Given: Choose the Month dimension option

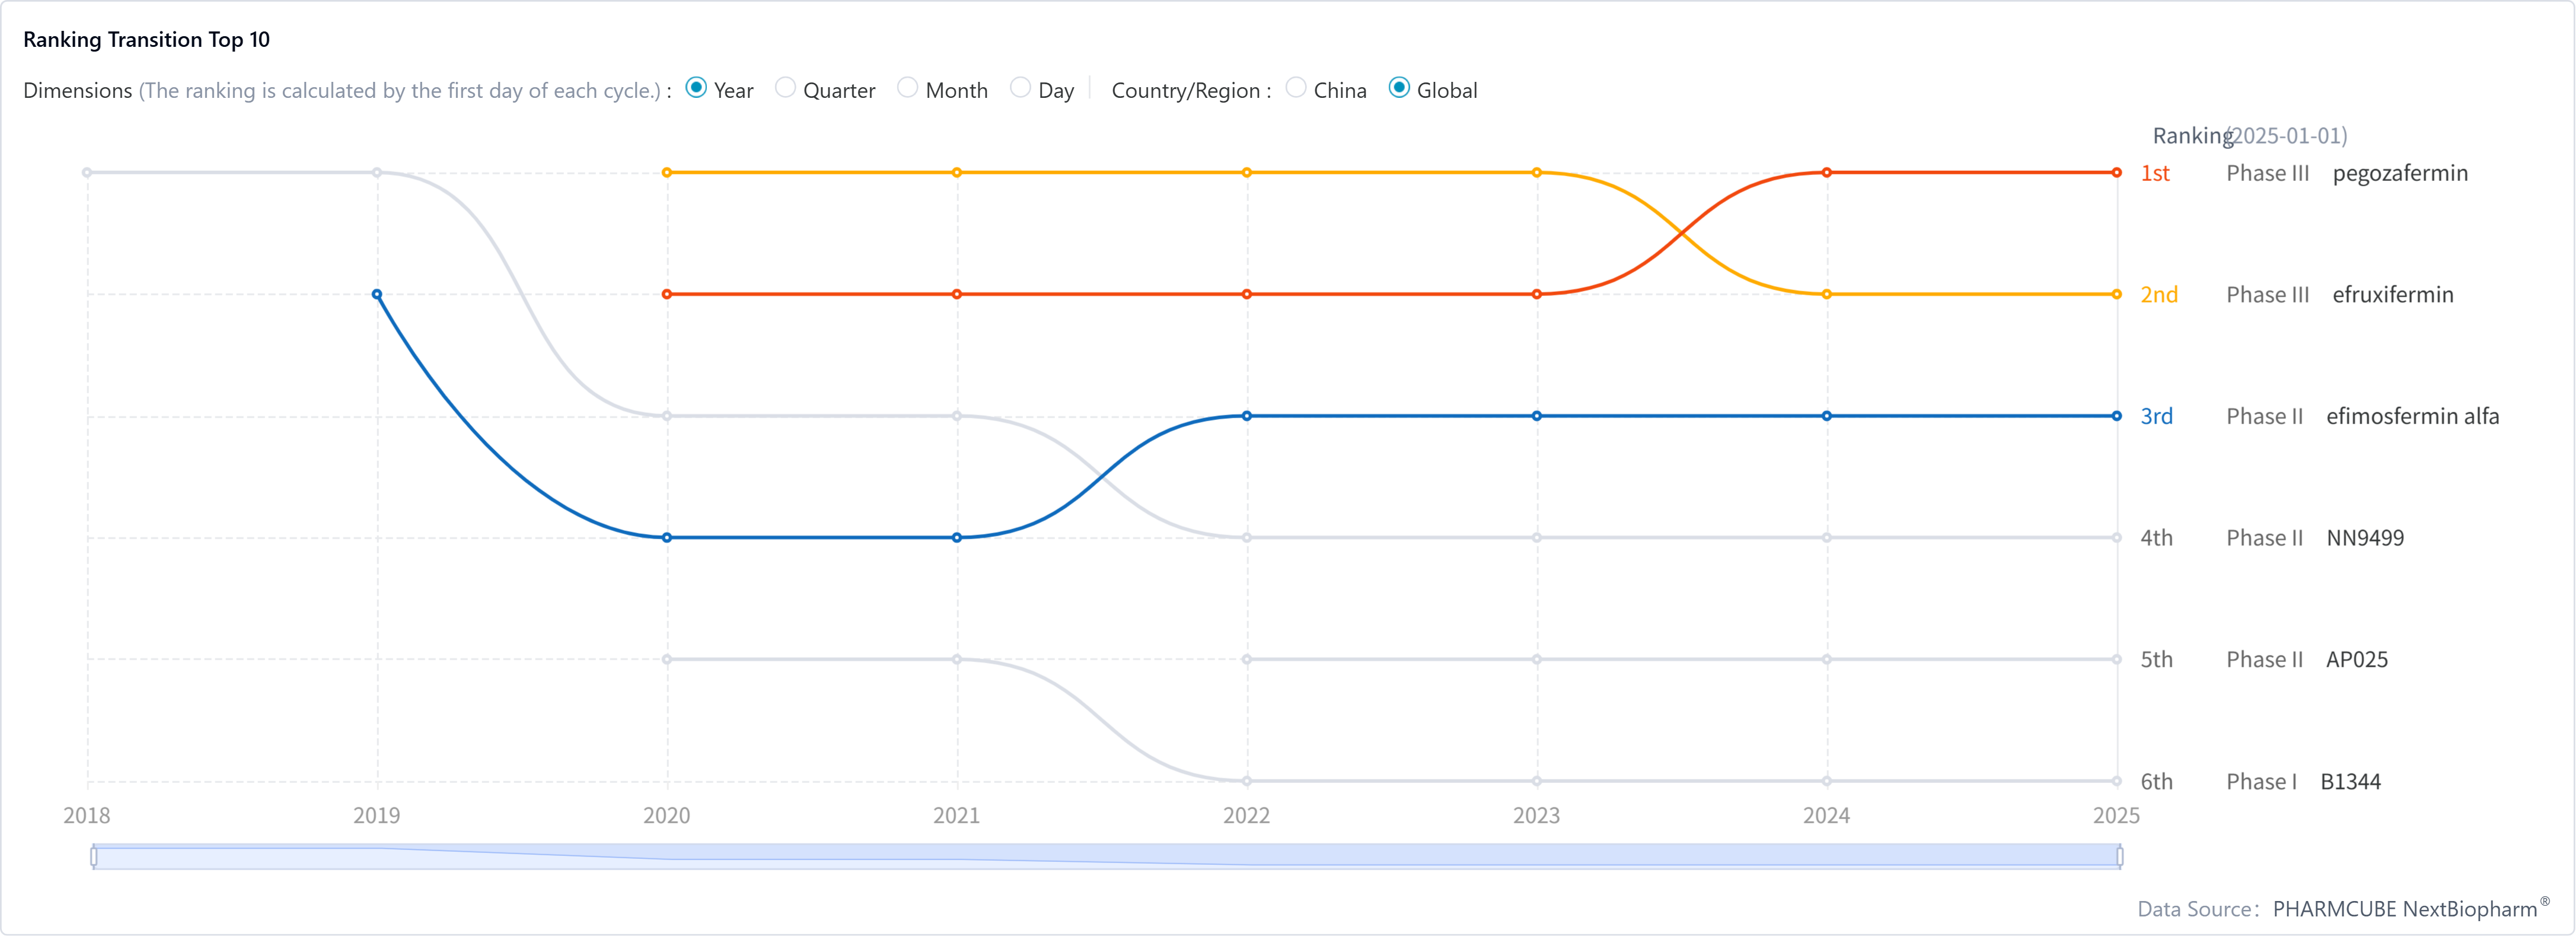Looking at the screenshot, I should tap(908, 89).
